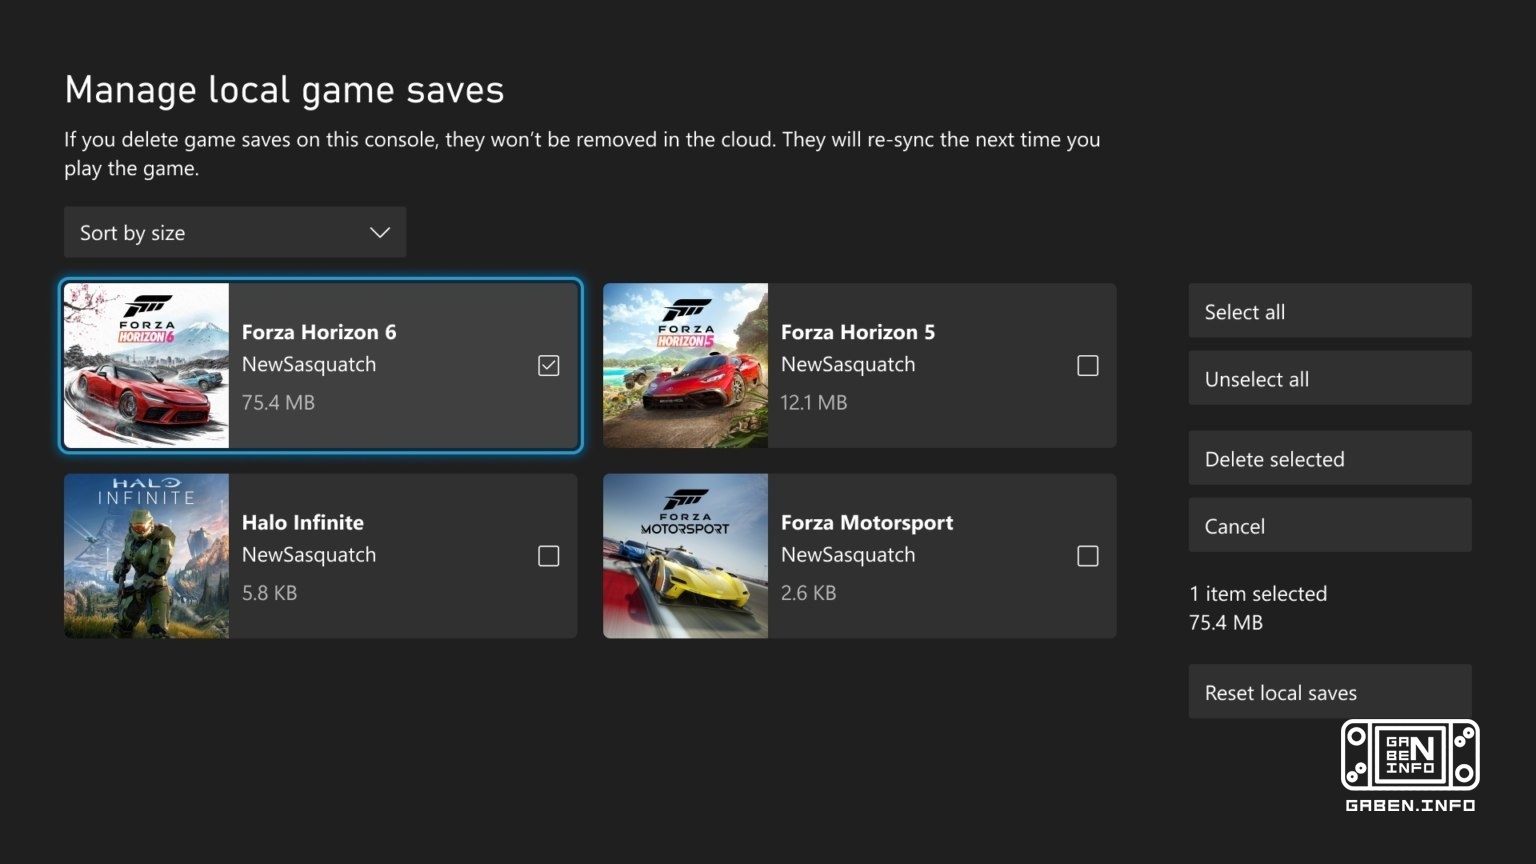The width and height of the screenshot is (1536, 864).
Task: Click NewSasquatch under Halo Infinite
Action: [309, 554]
